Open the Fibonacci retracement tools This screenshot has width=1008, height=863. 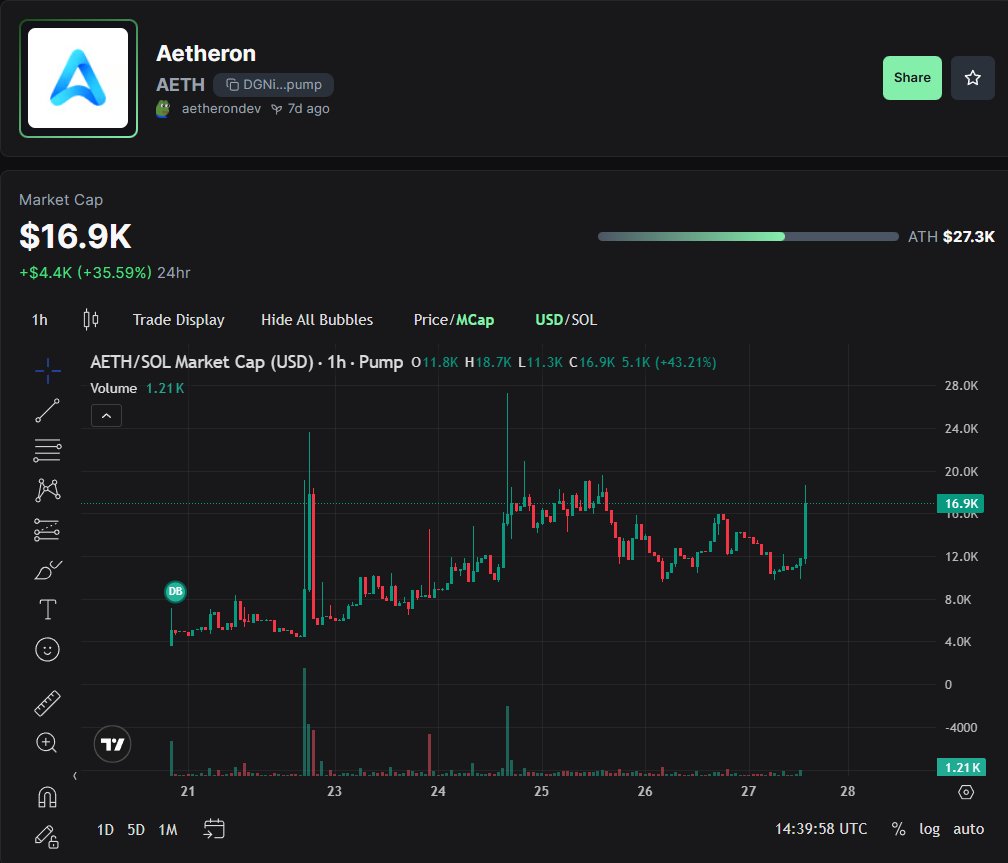click(x=48, y=450)
